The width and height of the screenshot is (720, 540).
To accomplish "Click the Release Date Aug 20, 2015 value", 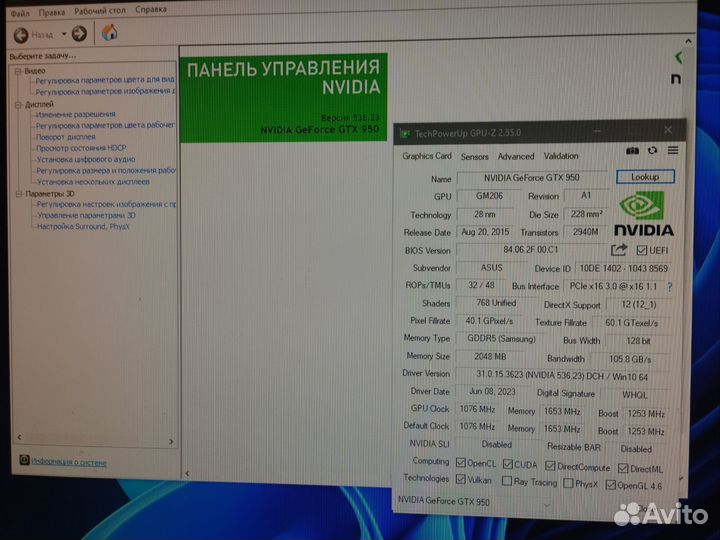I will pyautogui.click(x=485, y=232).
